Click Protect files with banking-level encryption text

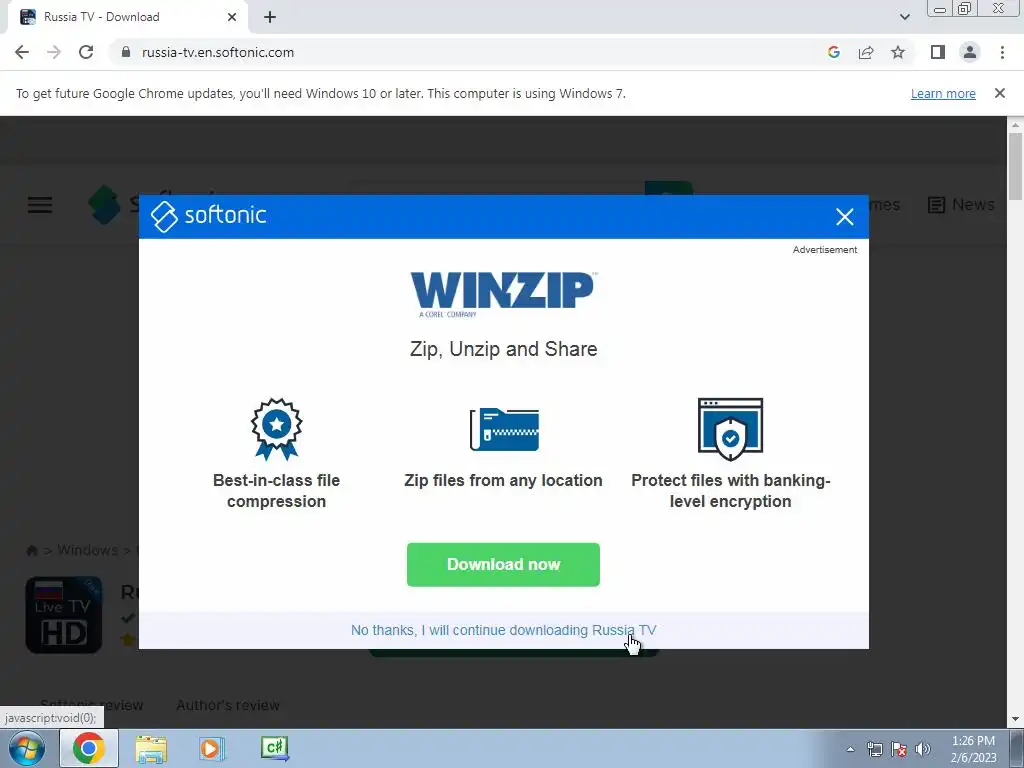730,490
